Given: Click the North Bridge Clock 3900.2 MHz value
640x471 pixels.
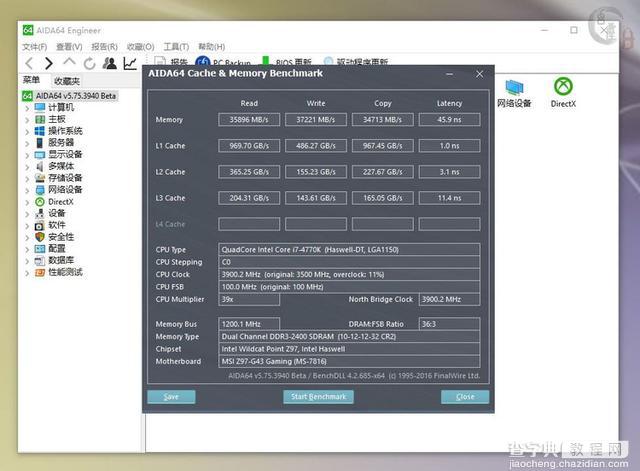Looking at the screenshot, I should click(449, 299).
